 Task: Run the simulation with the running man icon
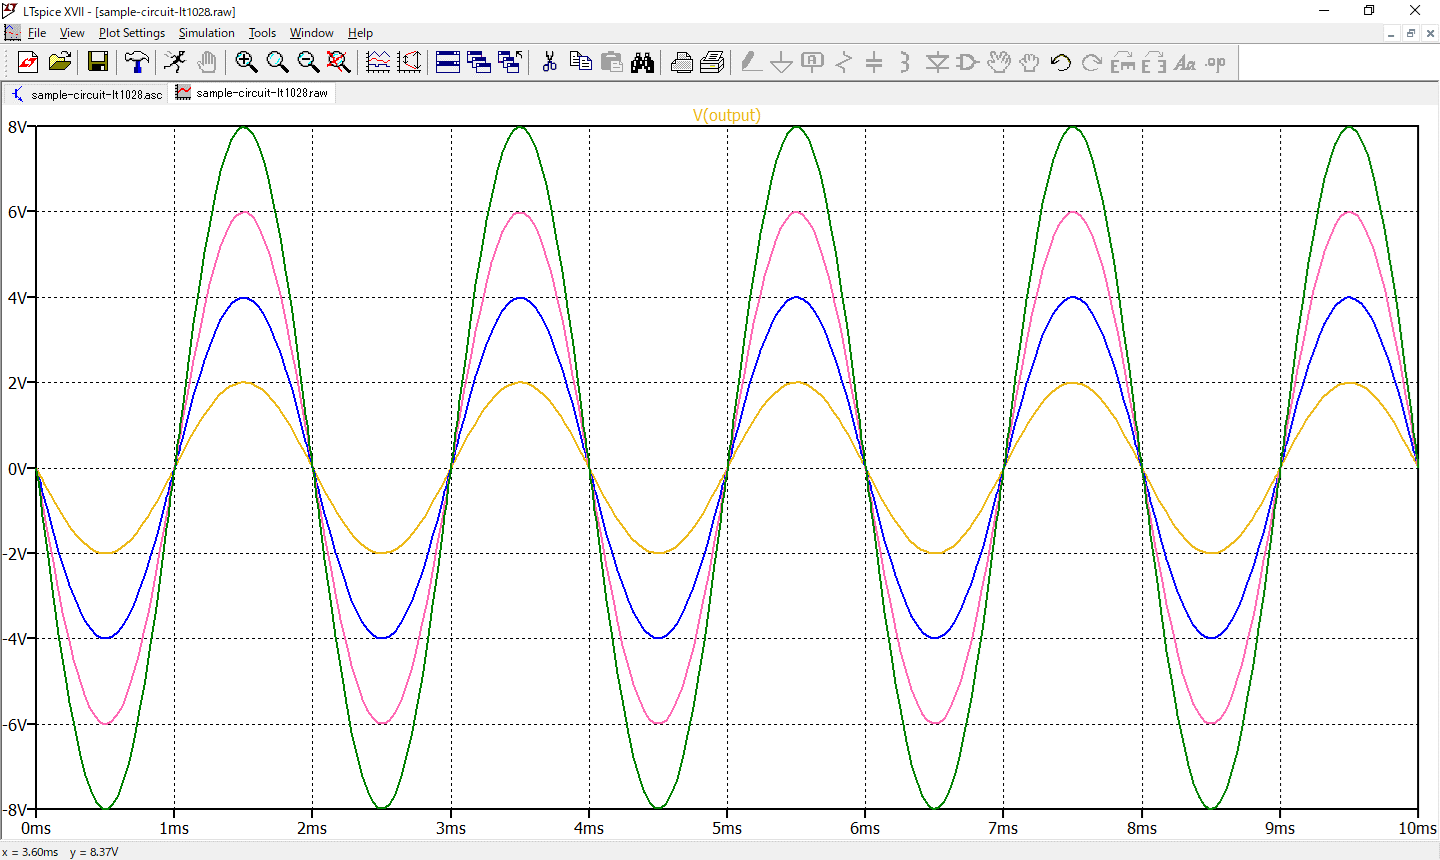click(x=173, y=62)
